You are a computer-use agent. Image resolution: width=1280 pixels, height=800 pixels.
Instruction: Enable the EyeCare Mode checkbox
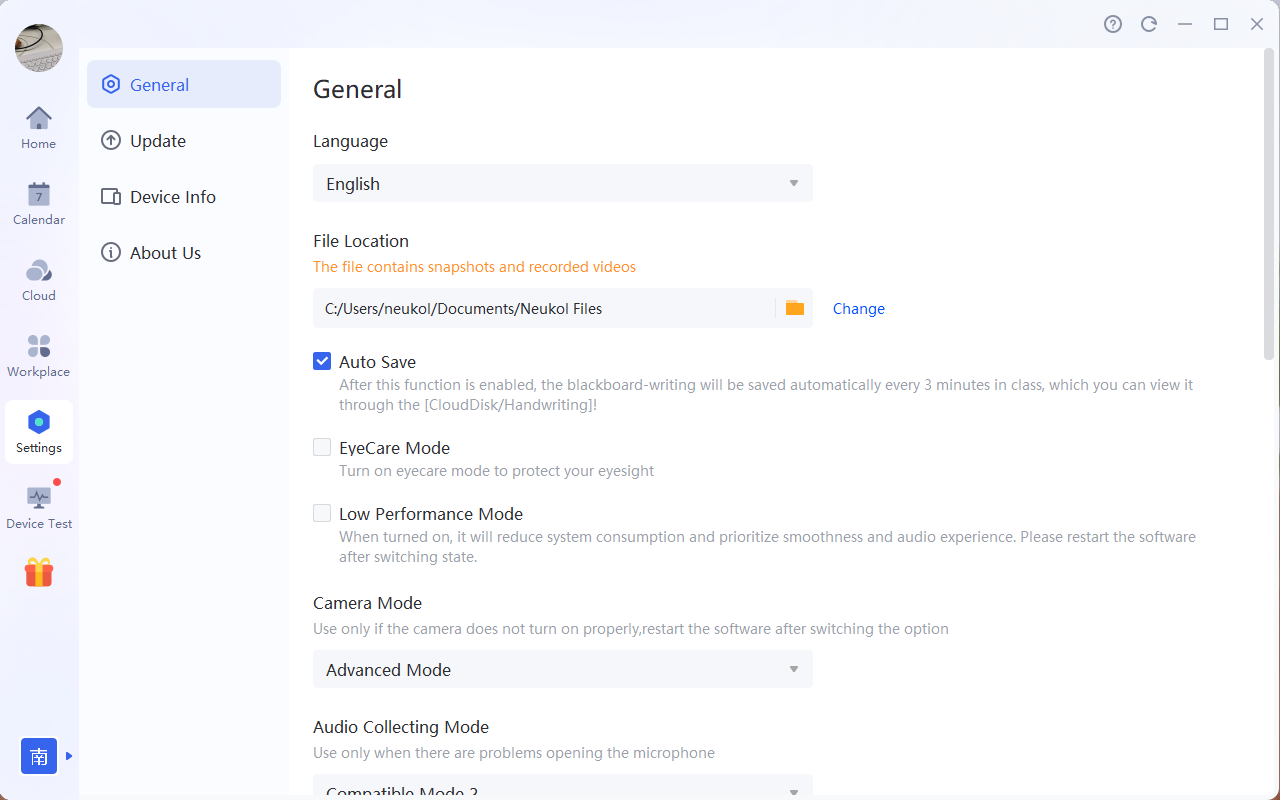(x=322, y=447)
